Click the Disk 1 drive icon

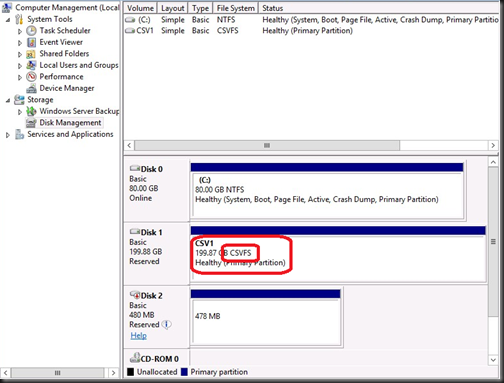[x=135, y=232]
